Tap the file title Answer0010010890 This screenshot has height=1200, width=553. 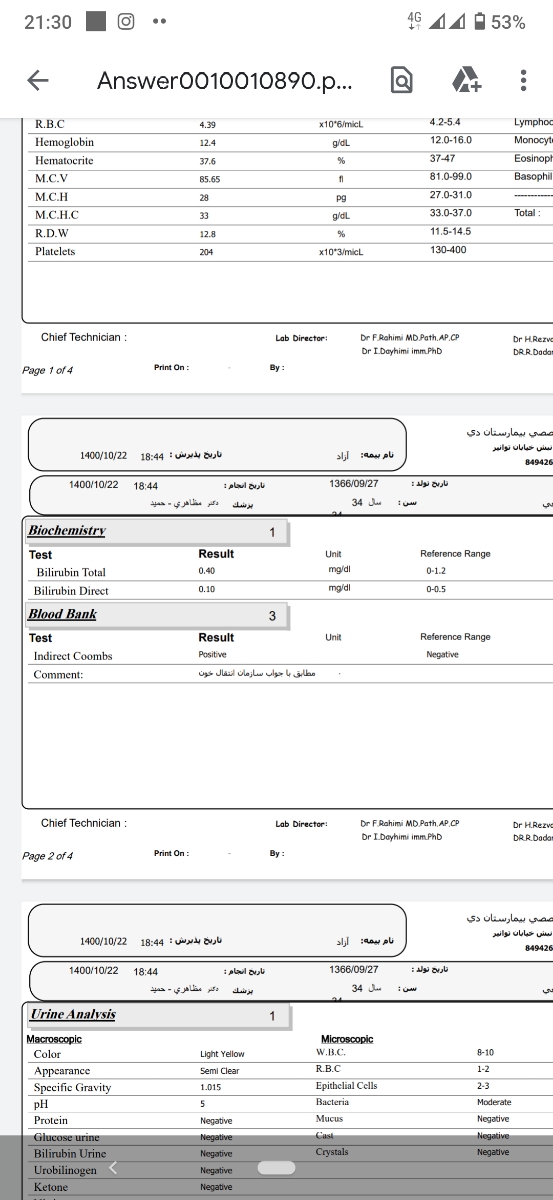pyautogui.click(x=224, y=82)
